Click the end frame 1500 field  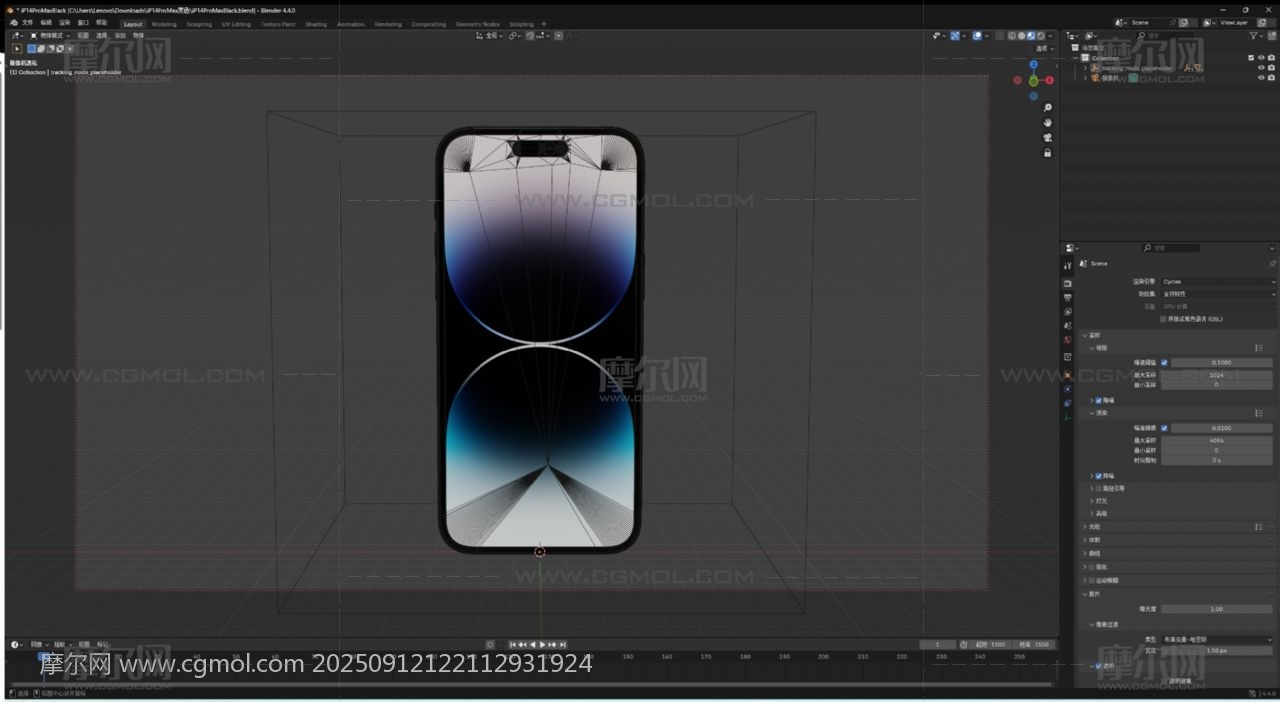pos(1034,645)
